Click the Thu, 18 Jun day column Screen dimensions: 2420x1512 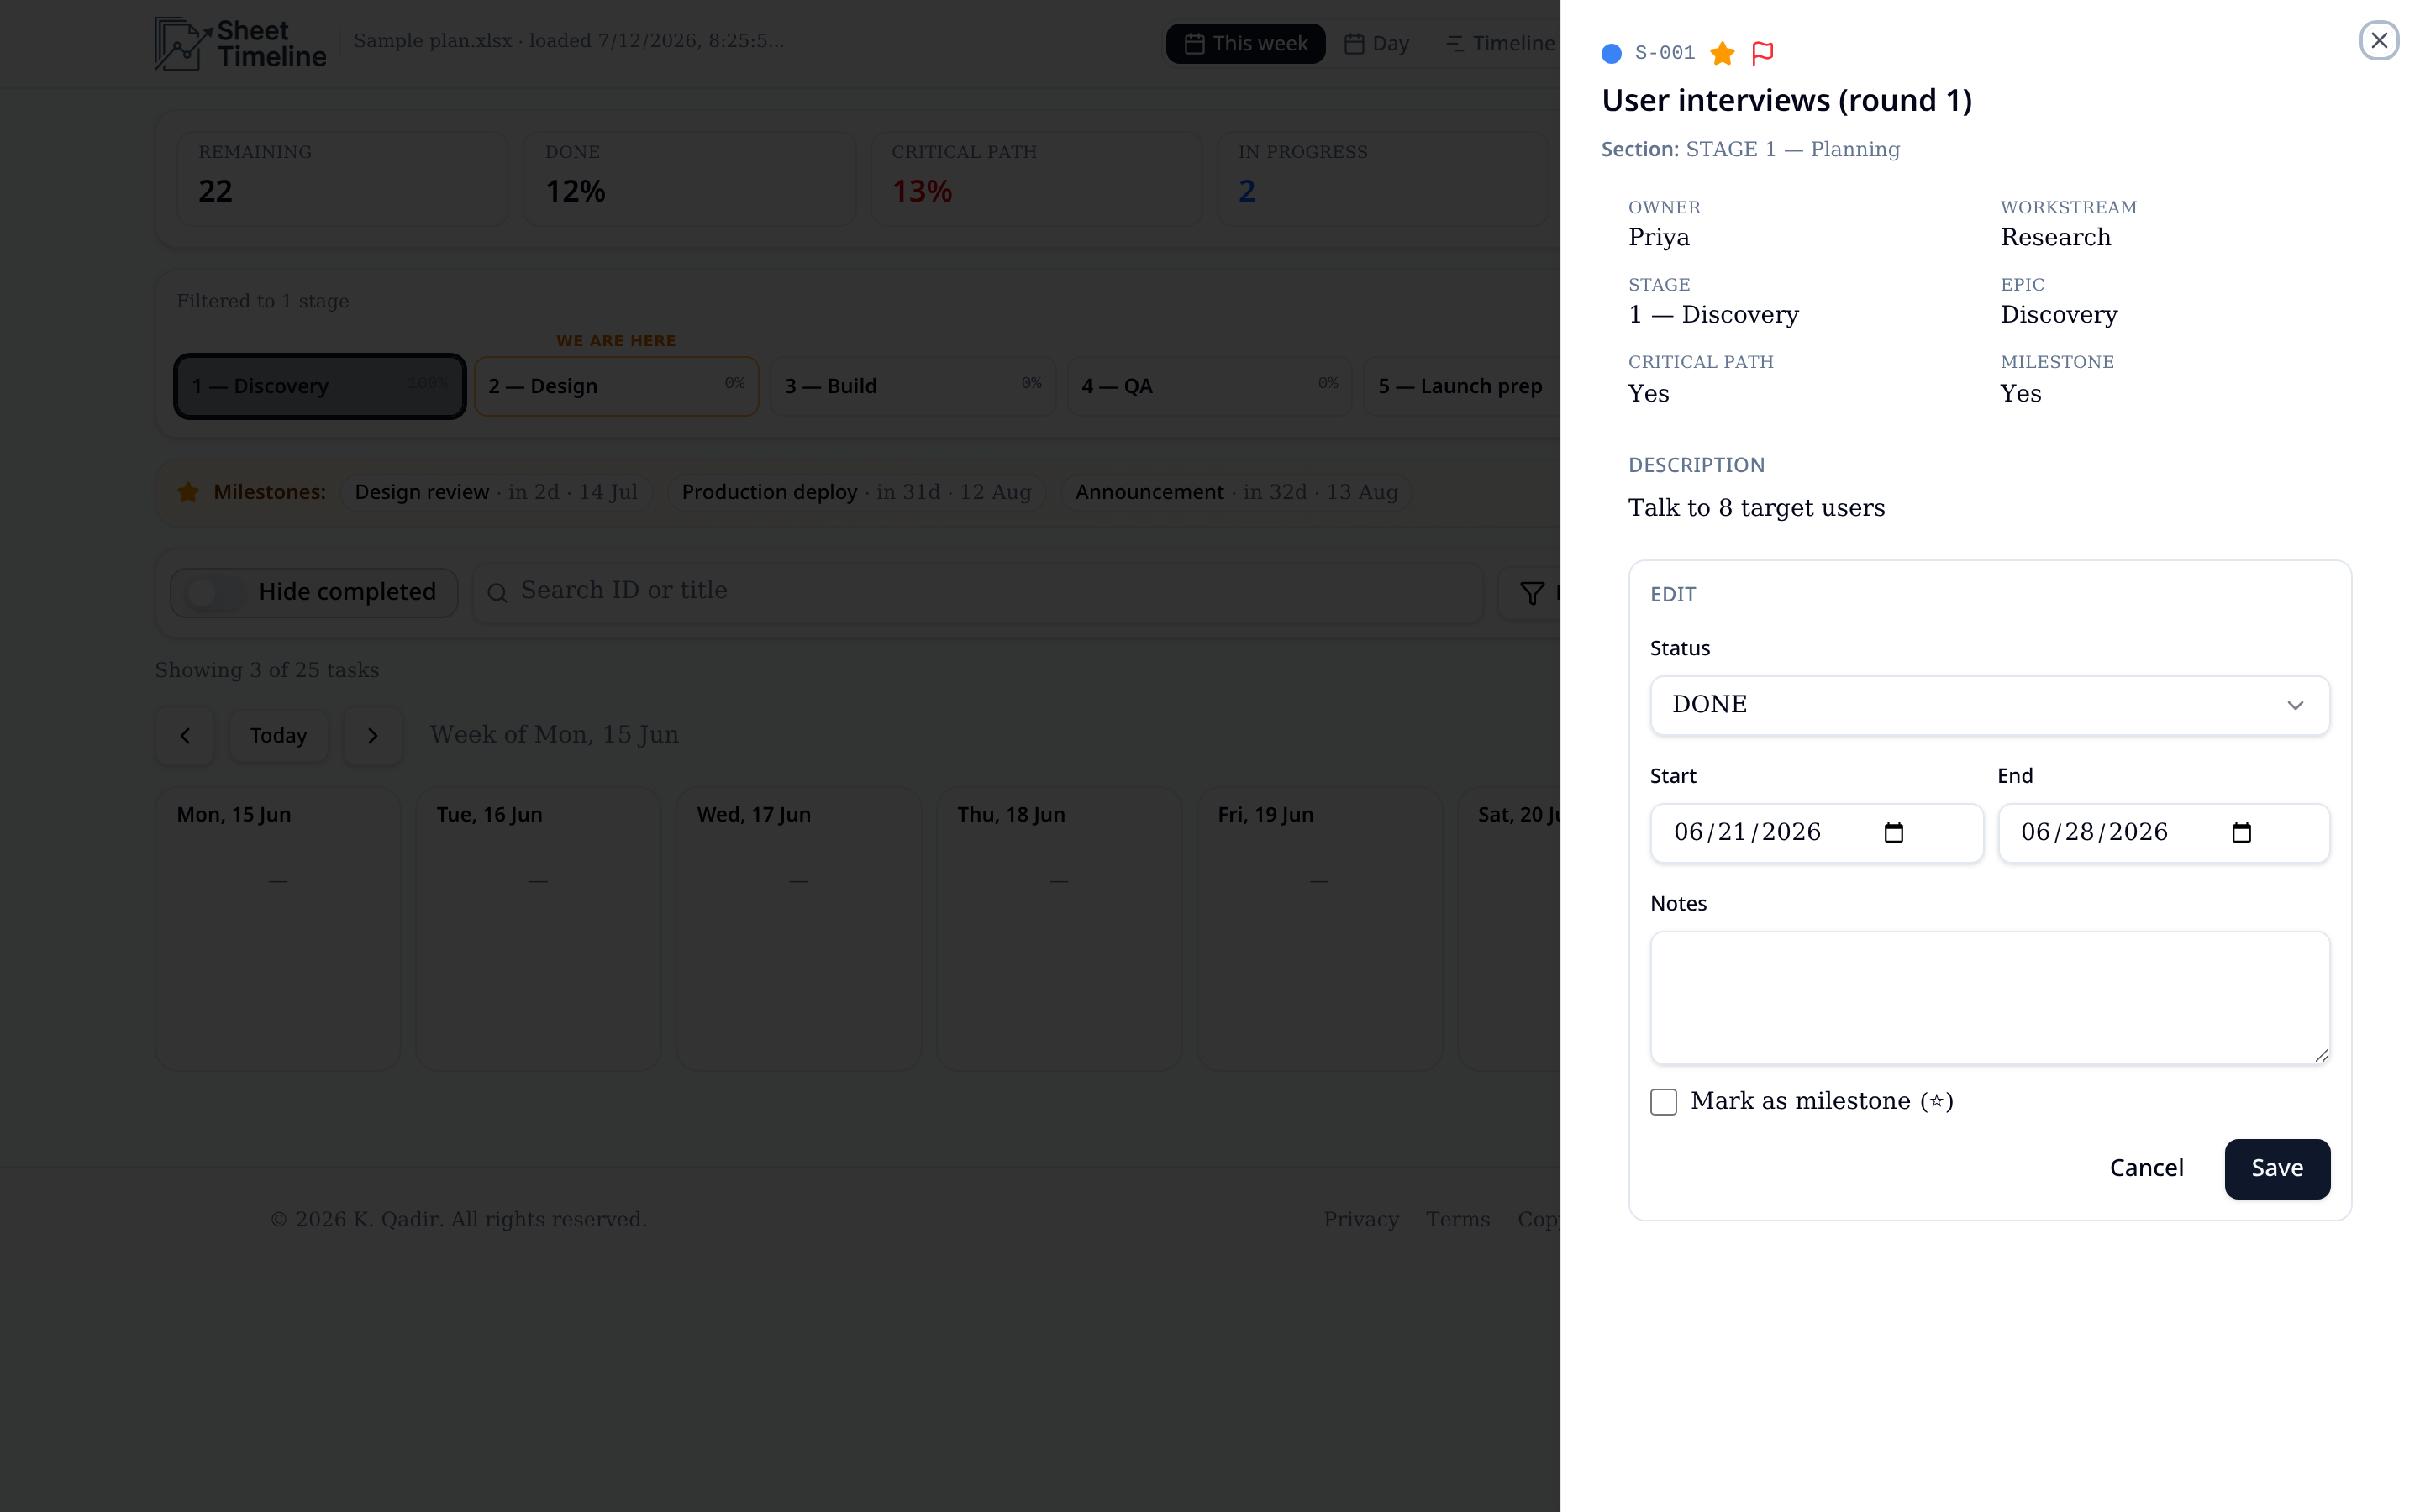[x=1059, y=928]
